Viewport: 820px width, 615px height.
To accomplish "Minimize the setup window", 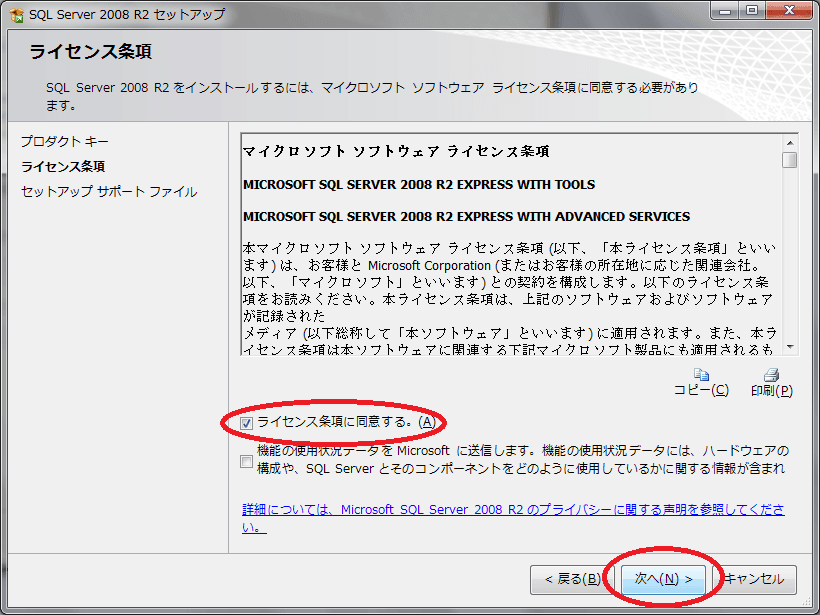I will [723, 10].
